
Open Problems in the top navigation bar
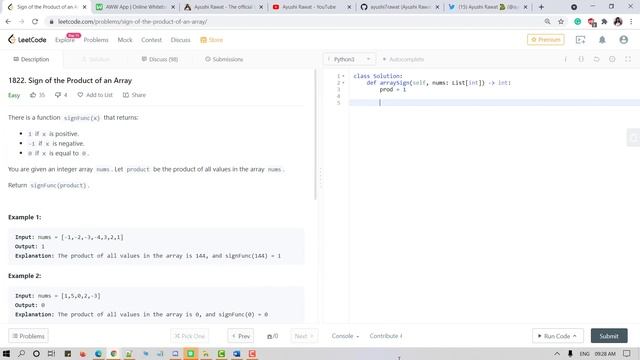pyautogui.click(x=96, y=40)
